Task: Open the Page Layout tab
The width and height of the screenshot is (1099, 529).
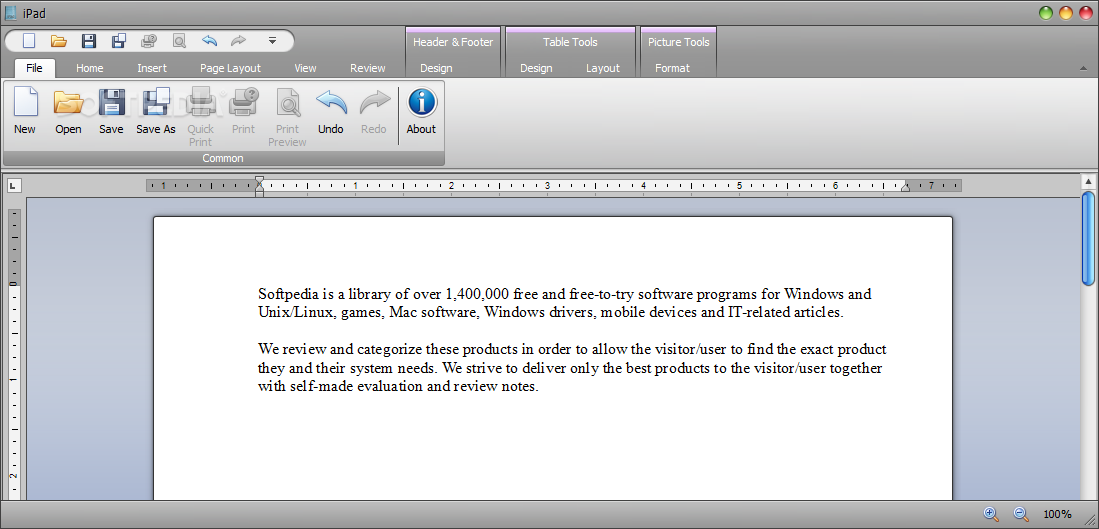Action: coord(230,68)
